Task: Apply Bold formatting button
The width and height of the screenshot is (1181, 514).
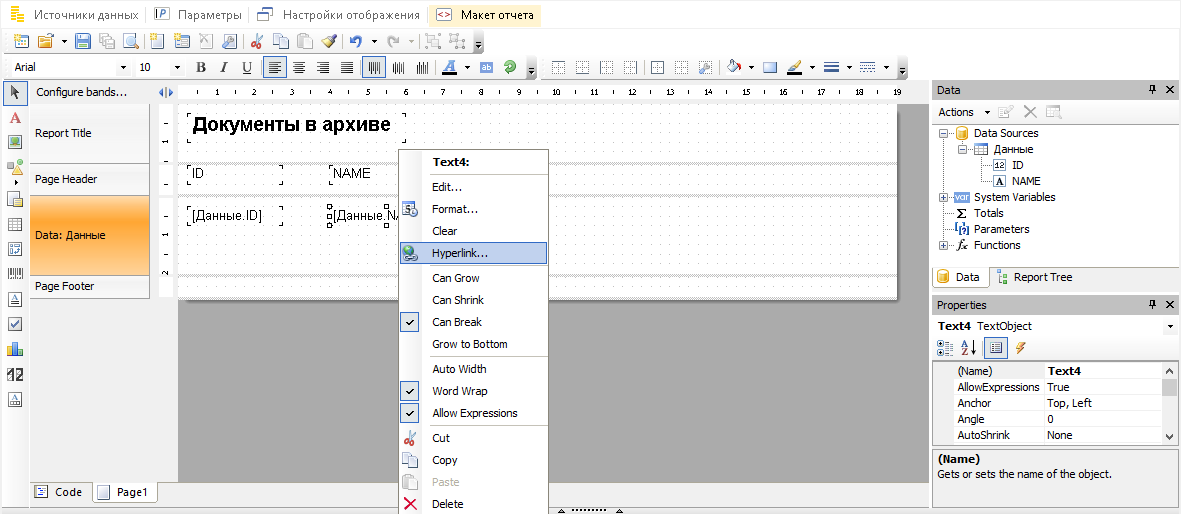Action: (x=201, y=67)
